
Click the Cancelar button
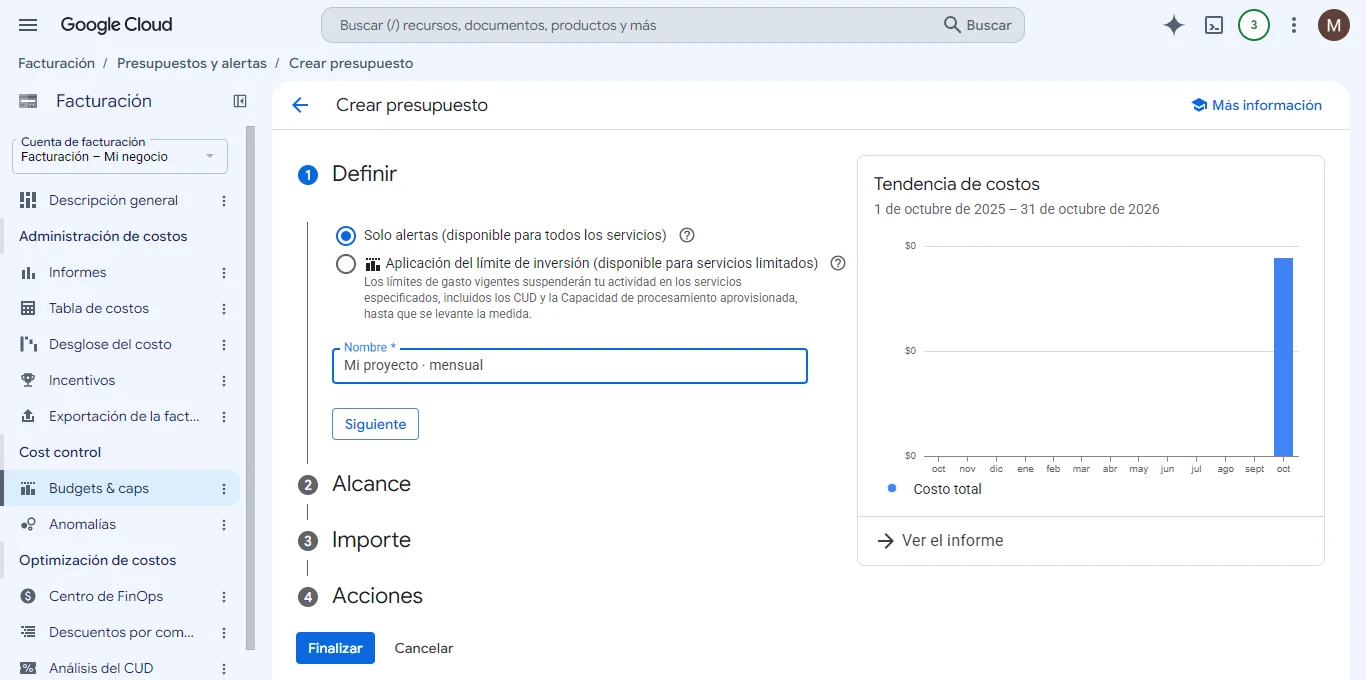pos(424,648)
